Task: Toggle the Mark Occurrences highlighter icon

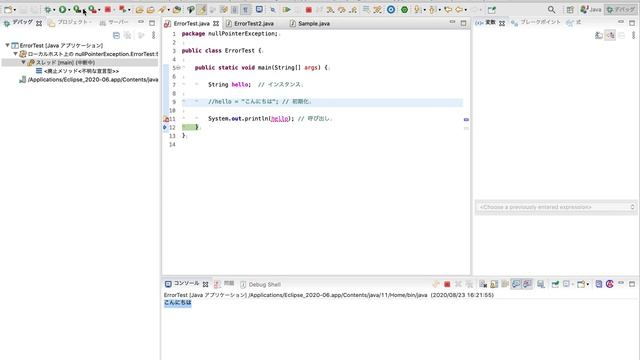Action: (x=202, y=9)
